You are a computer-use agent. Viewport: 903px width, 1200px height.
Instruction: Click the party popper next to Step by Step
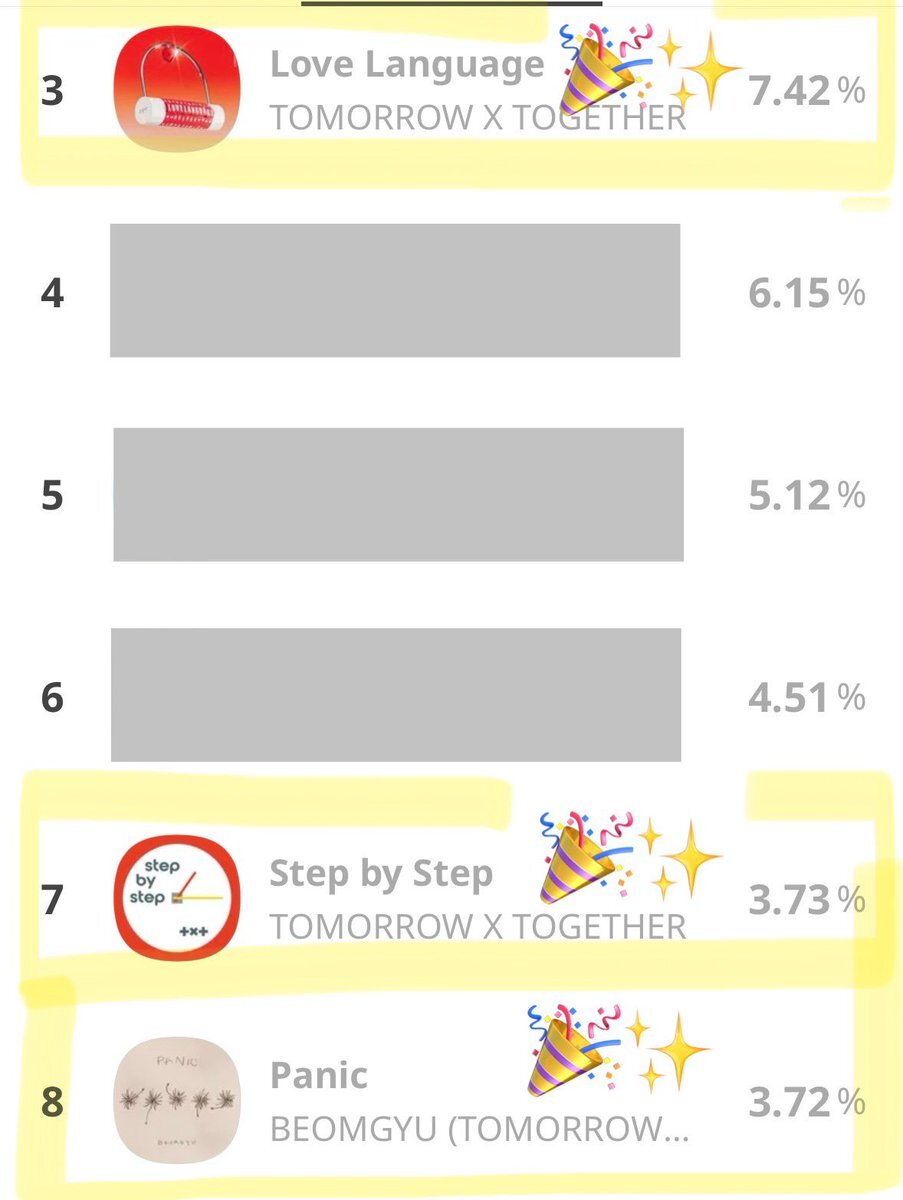click(x=587, y=857)
